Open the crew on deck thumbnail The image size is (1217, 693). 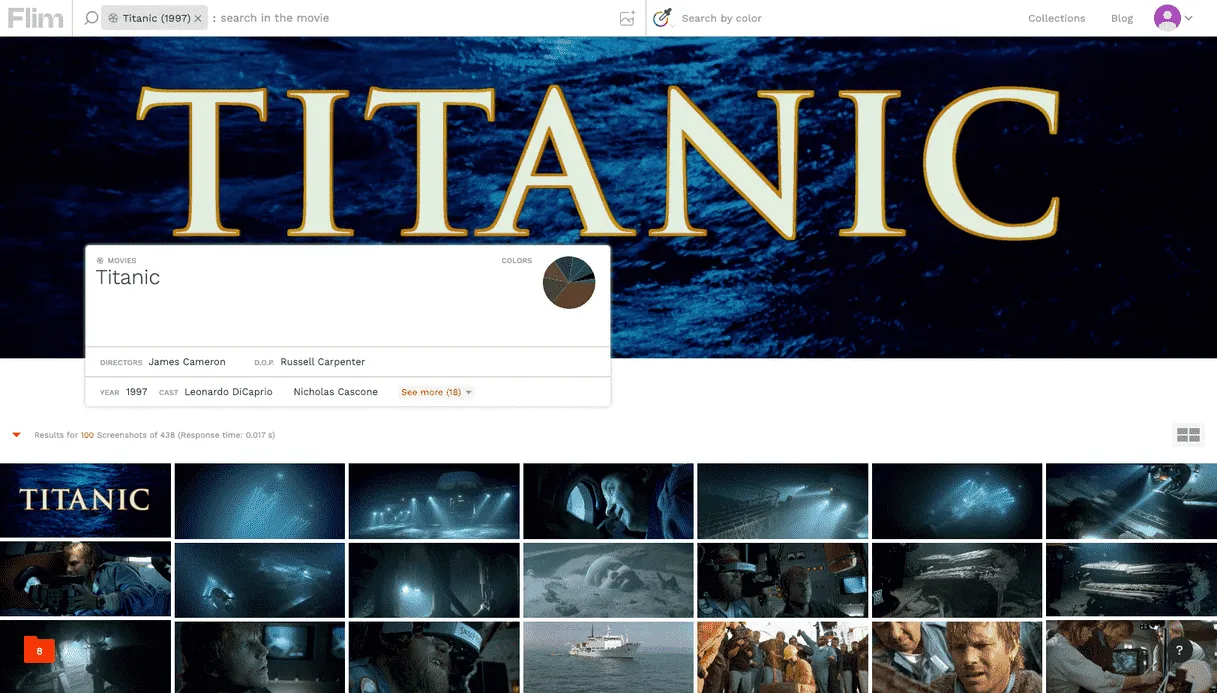point(782,657)
